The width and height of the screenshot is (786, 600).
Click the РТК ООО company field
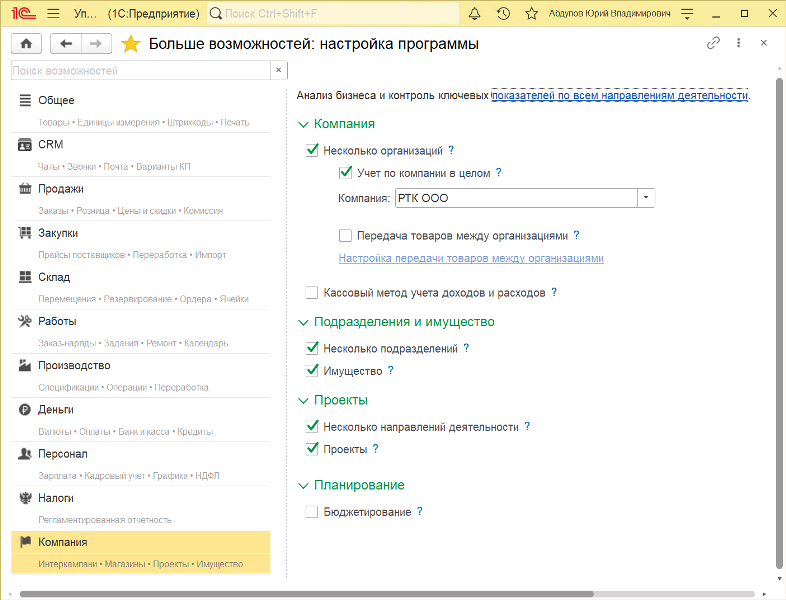pyautogui.click(x=516, y=198)
